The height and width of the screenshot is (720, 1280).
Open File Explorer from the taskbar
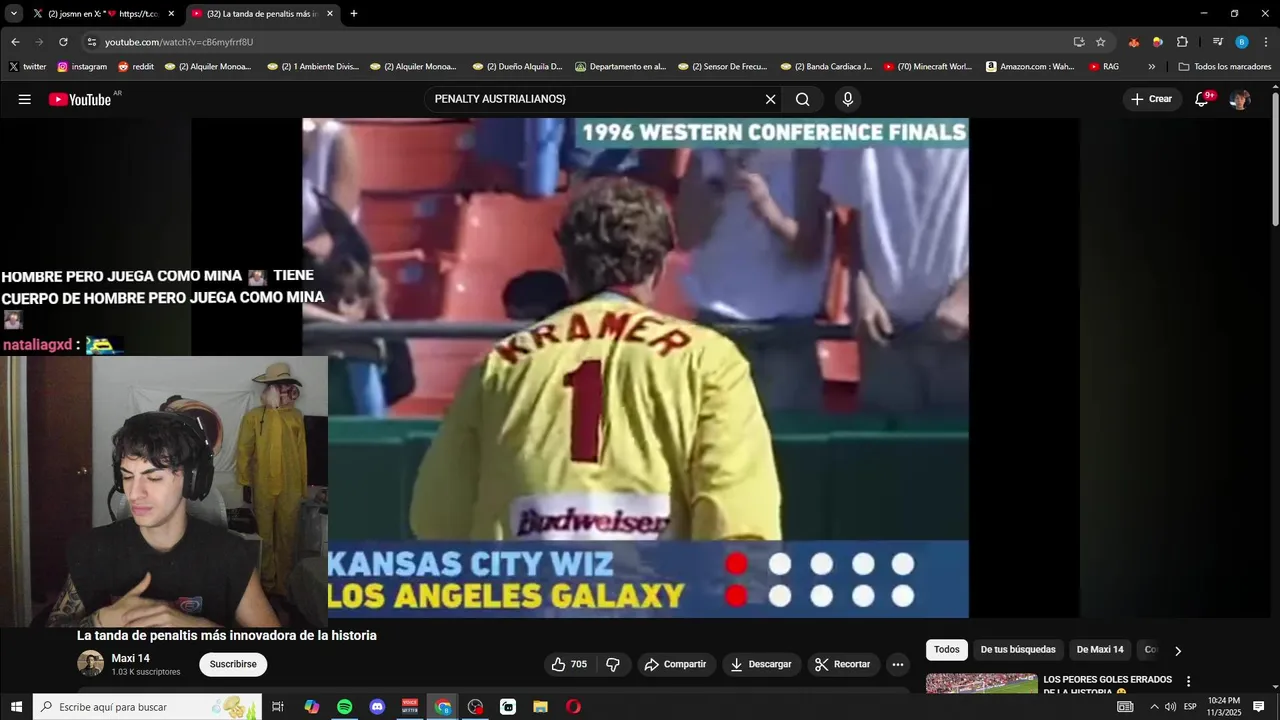(540, 707)
